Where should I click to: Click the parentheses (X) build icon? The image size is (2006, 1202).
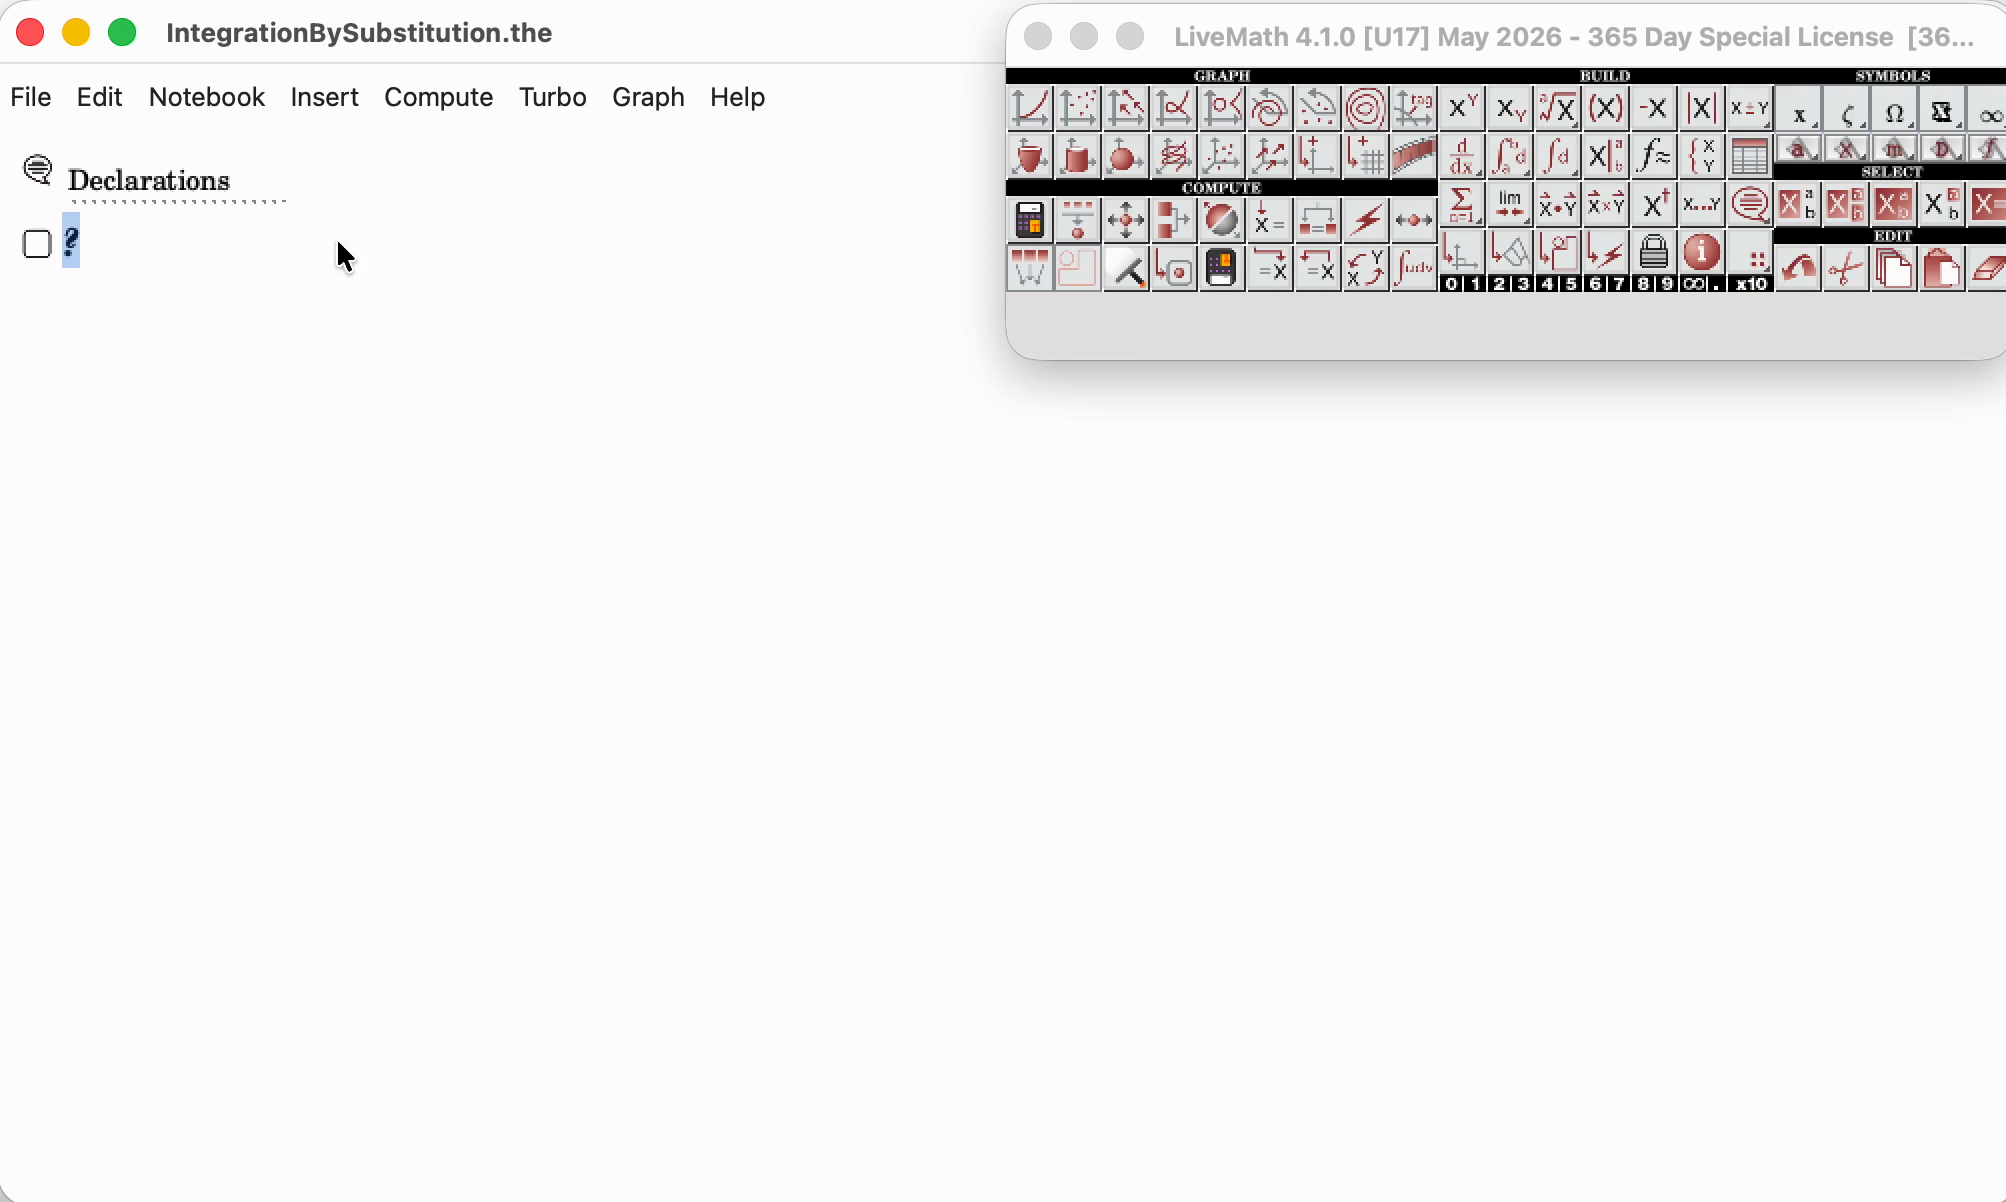(x=1606, y=108)
